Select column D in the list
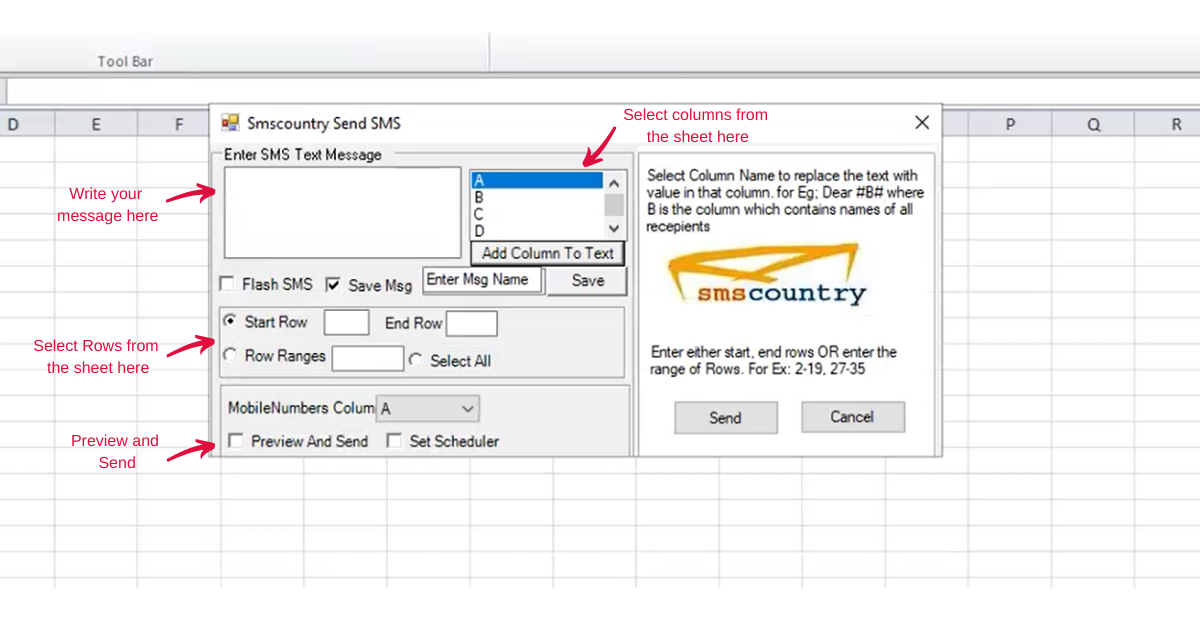The height and width of the screenshot is (620, 1200). [x=537, y=231]
